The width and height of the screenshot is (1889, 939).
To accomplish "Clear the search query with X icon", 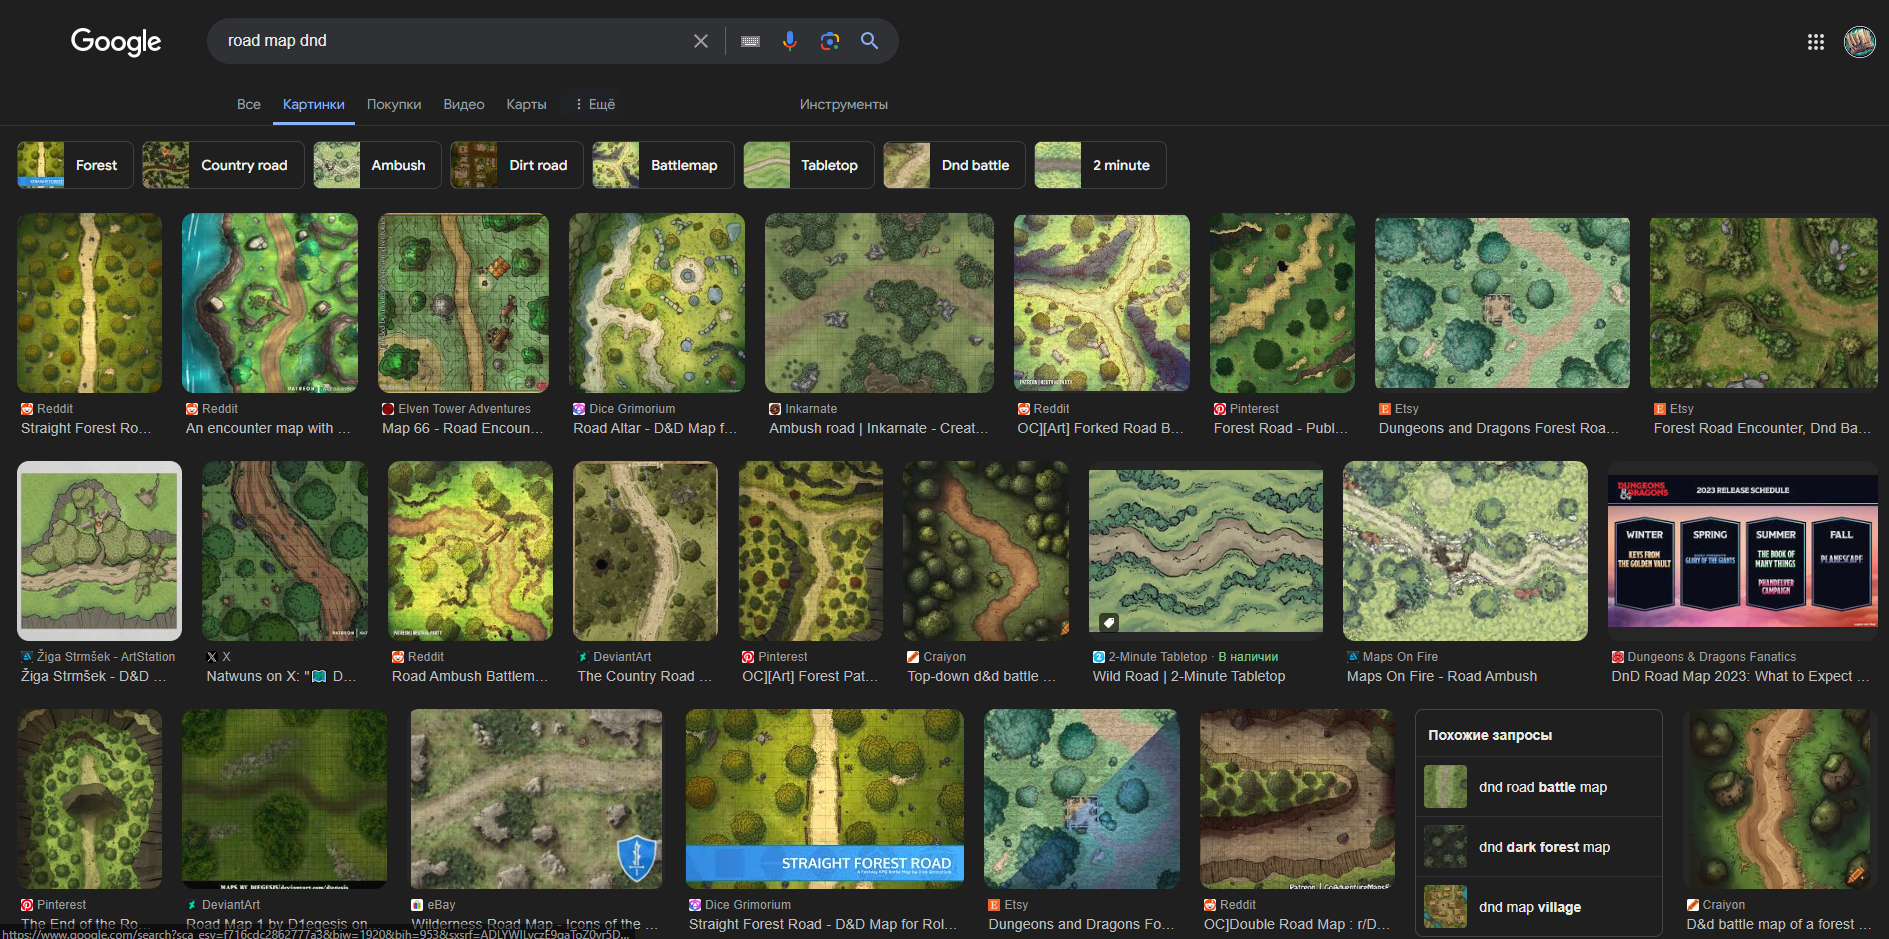I will [x=700, y=41].
